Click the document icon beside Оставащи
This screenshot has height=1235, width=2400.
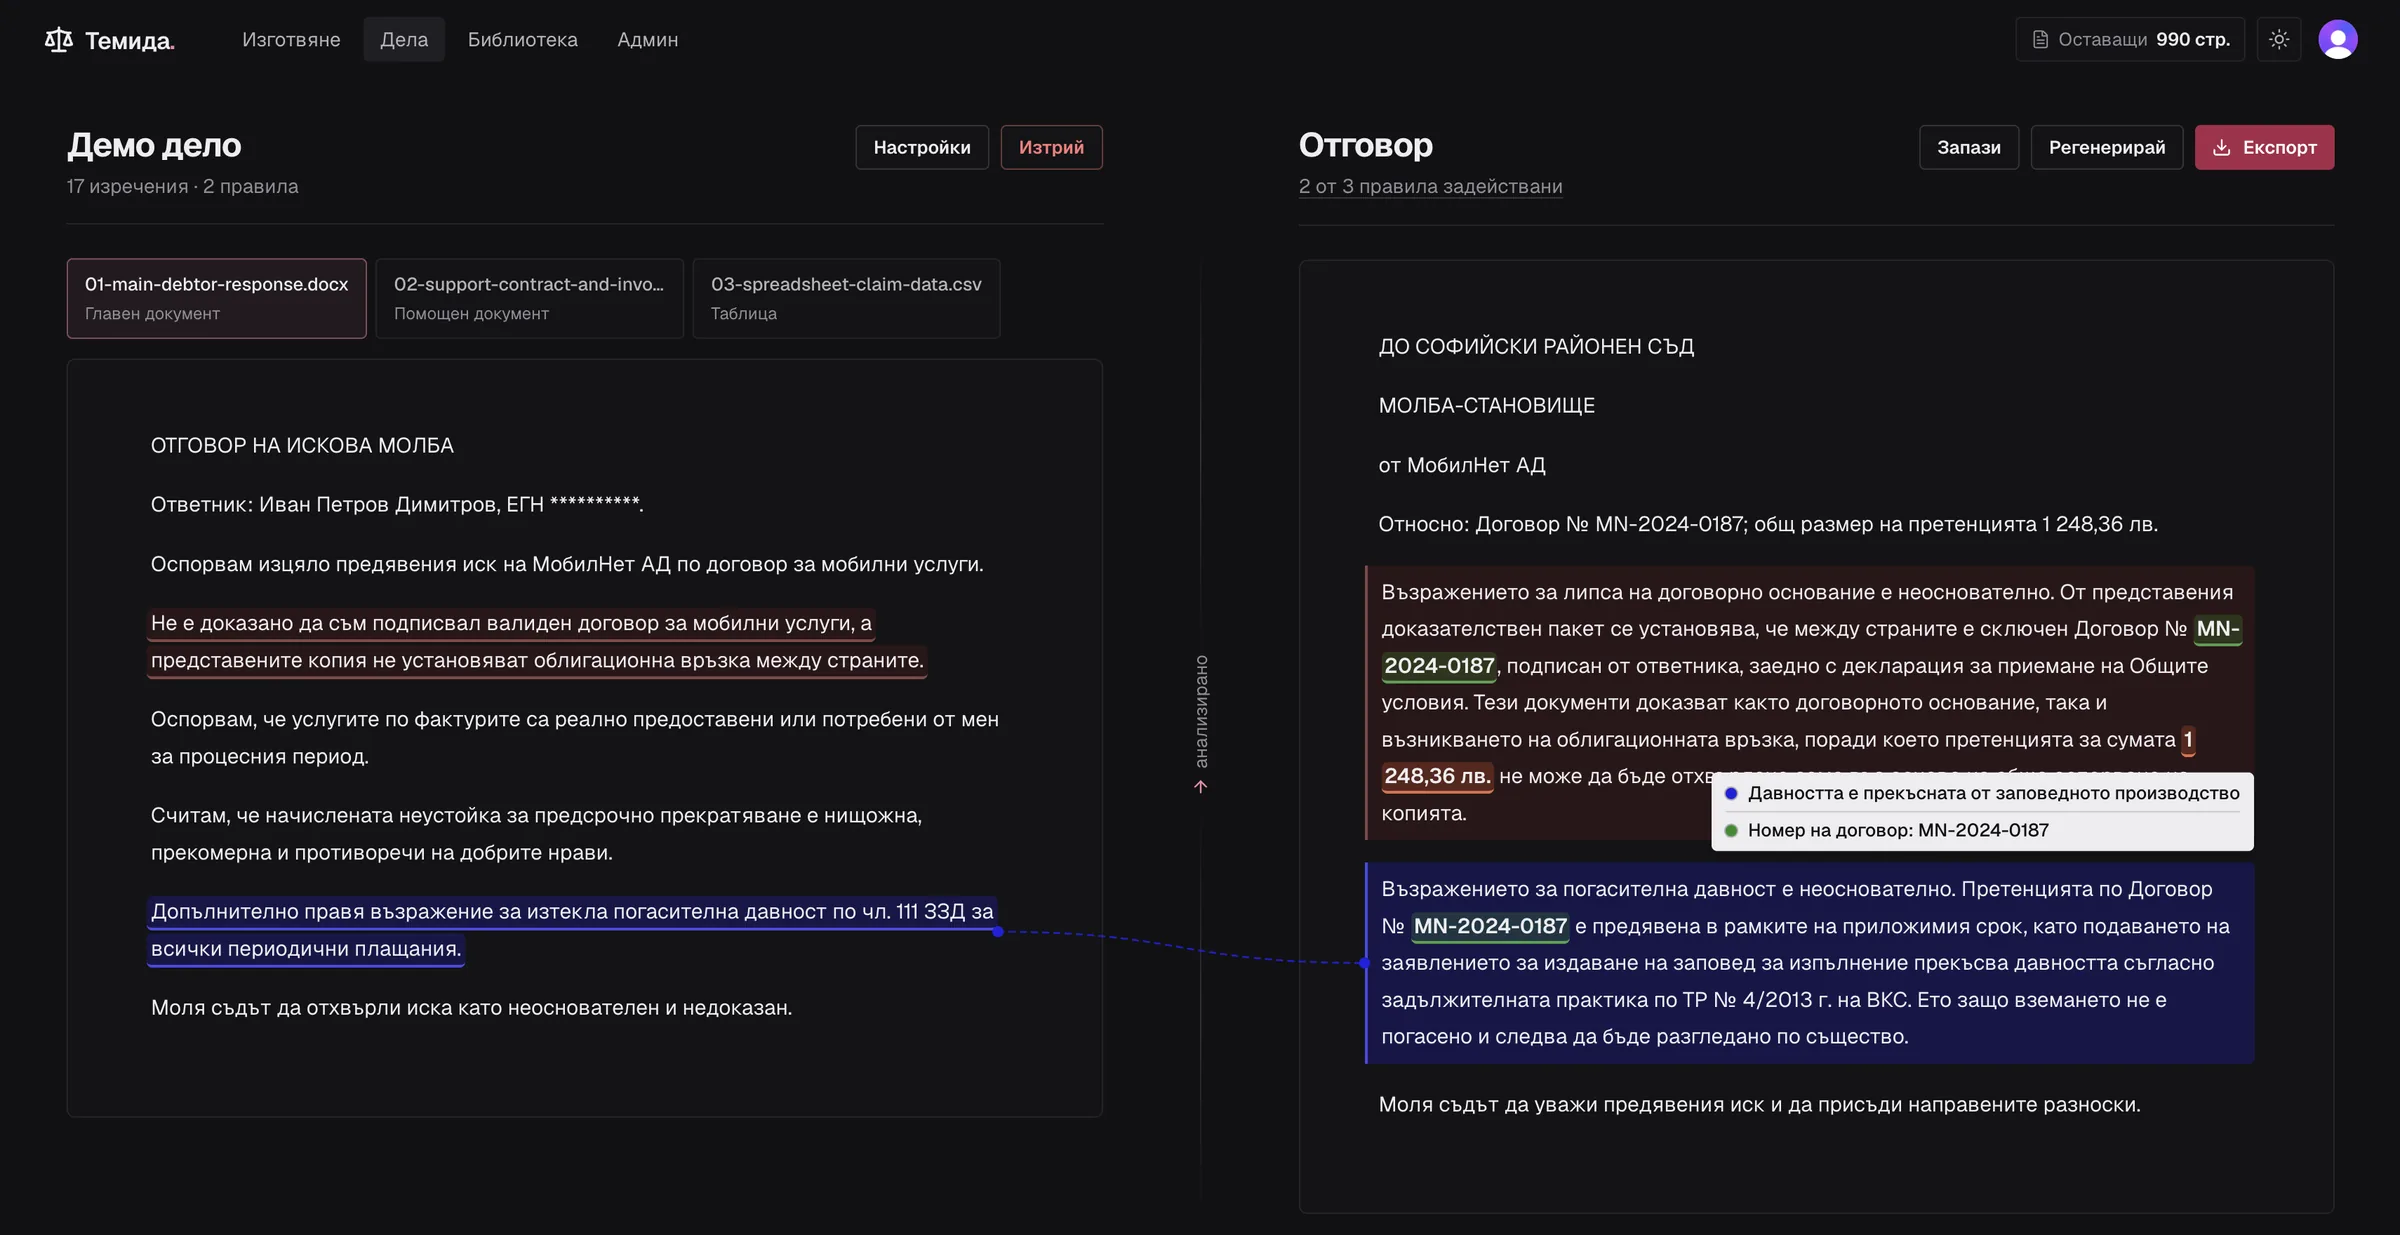(x=2040, y=40)
